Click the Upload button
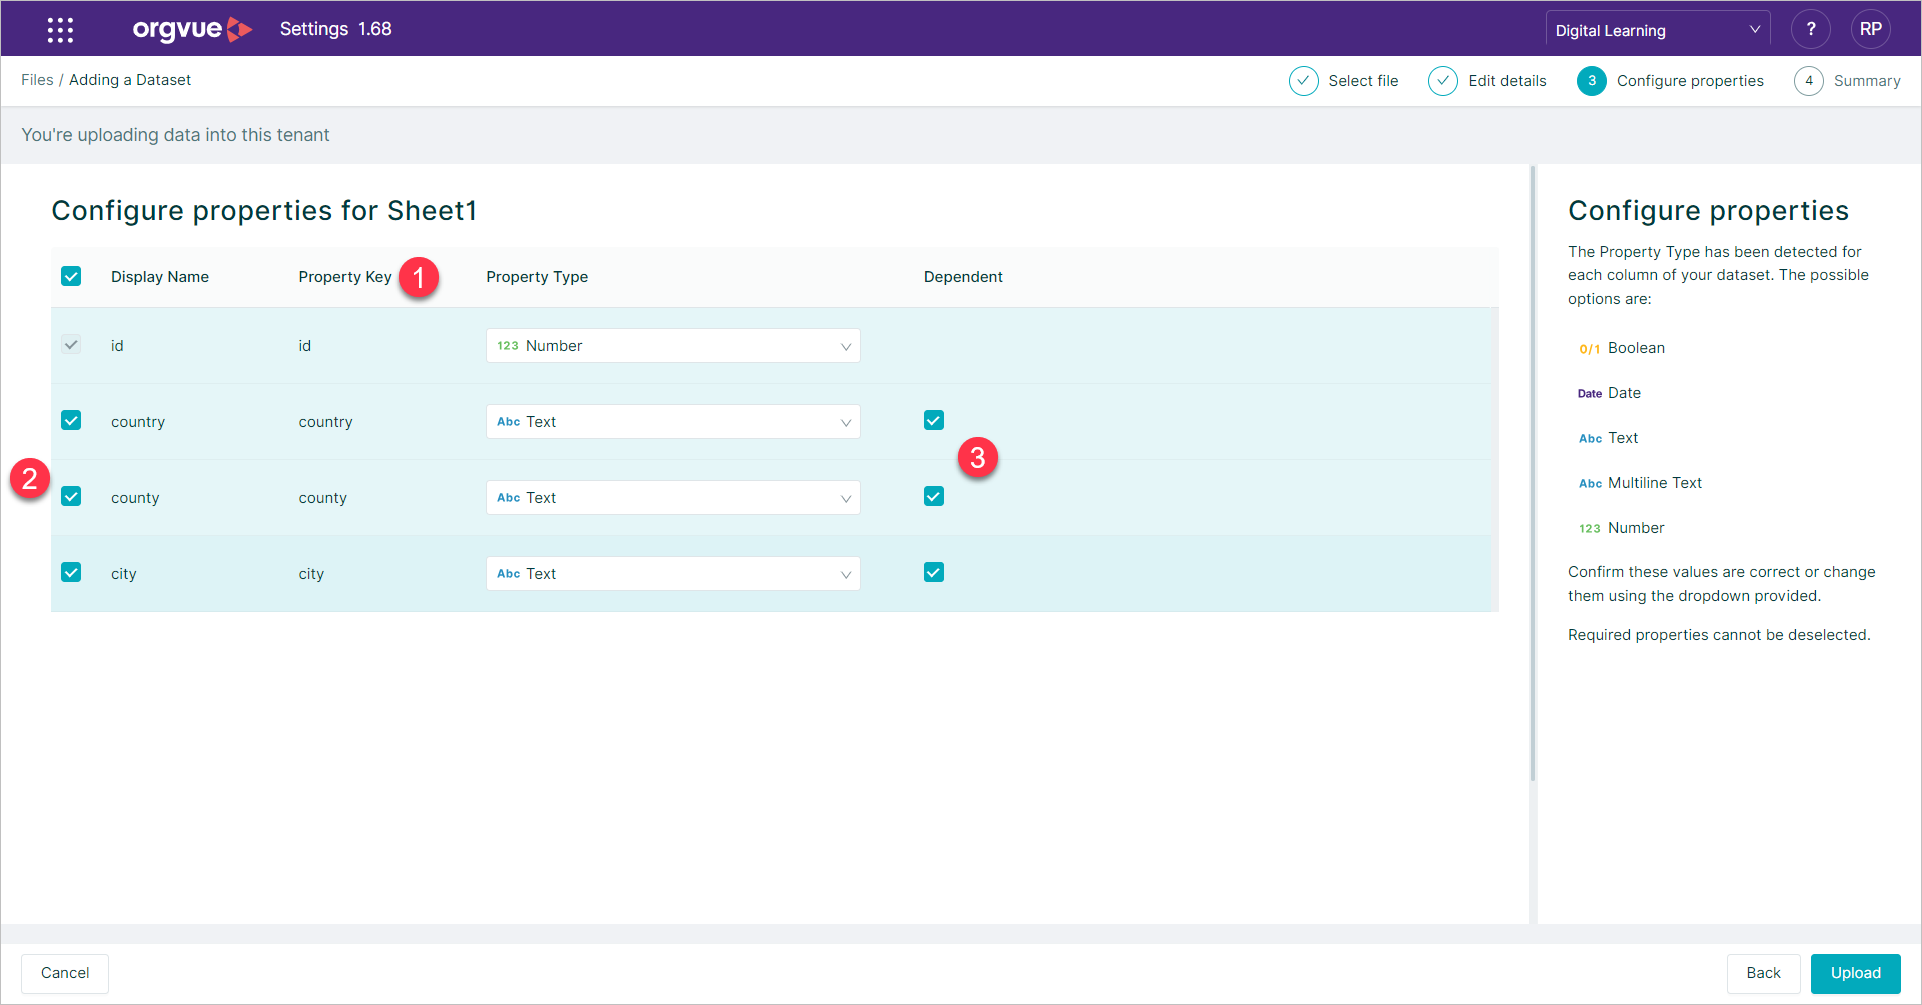 (x=1855, y=973)
